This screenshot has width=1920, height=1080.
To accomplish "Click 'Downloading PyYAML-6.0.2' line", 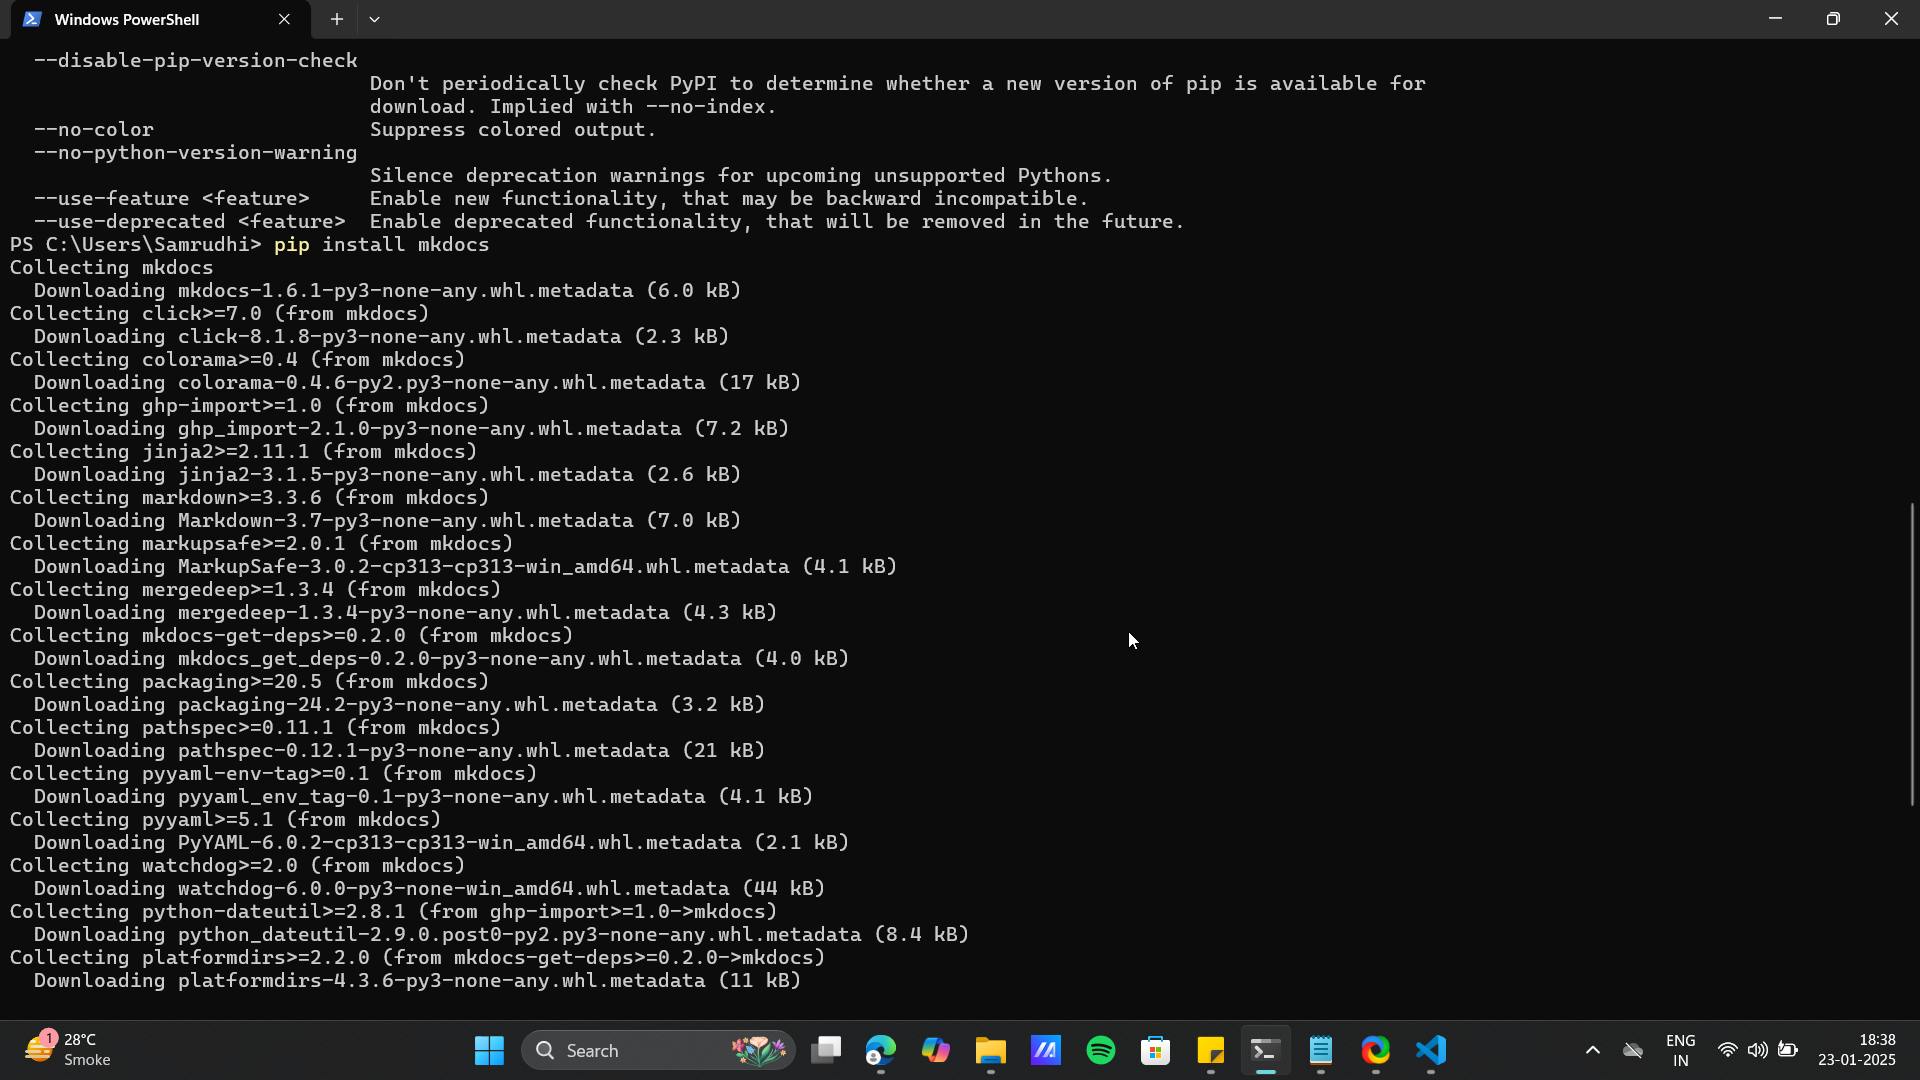I will pyautogui.click(x=442, y=843).
